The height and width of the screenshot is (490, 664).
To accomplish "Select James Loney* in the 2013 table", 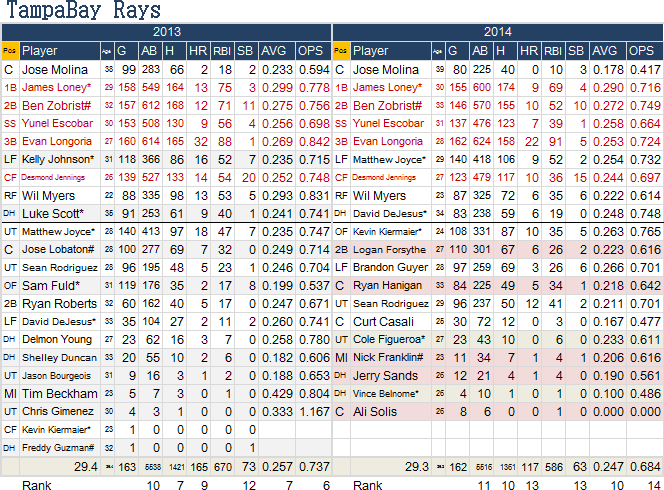I will click(x=57, y=87).
